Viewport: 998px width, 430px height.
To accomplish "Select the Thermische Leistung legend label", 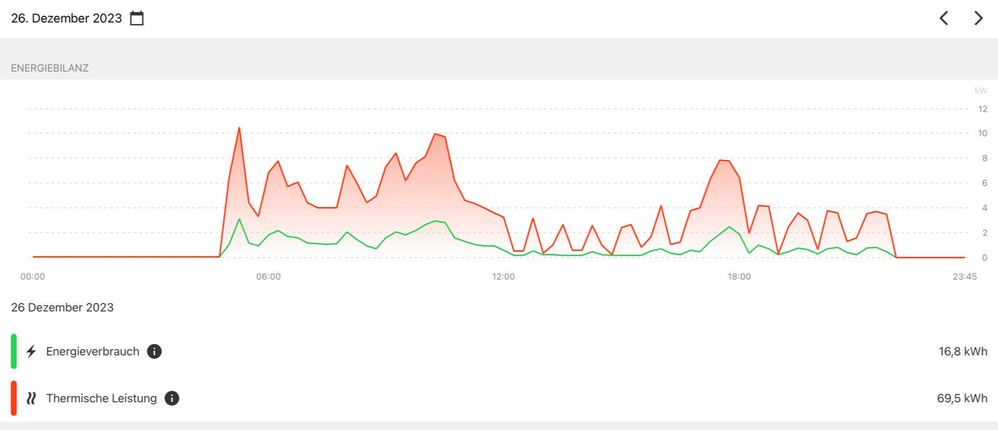I will [x=101, y=398].
